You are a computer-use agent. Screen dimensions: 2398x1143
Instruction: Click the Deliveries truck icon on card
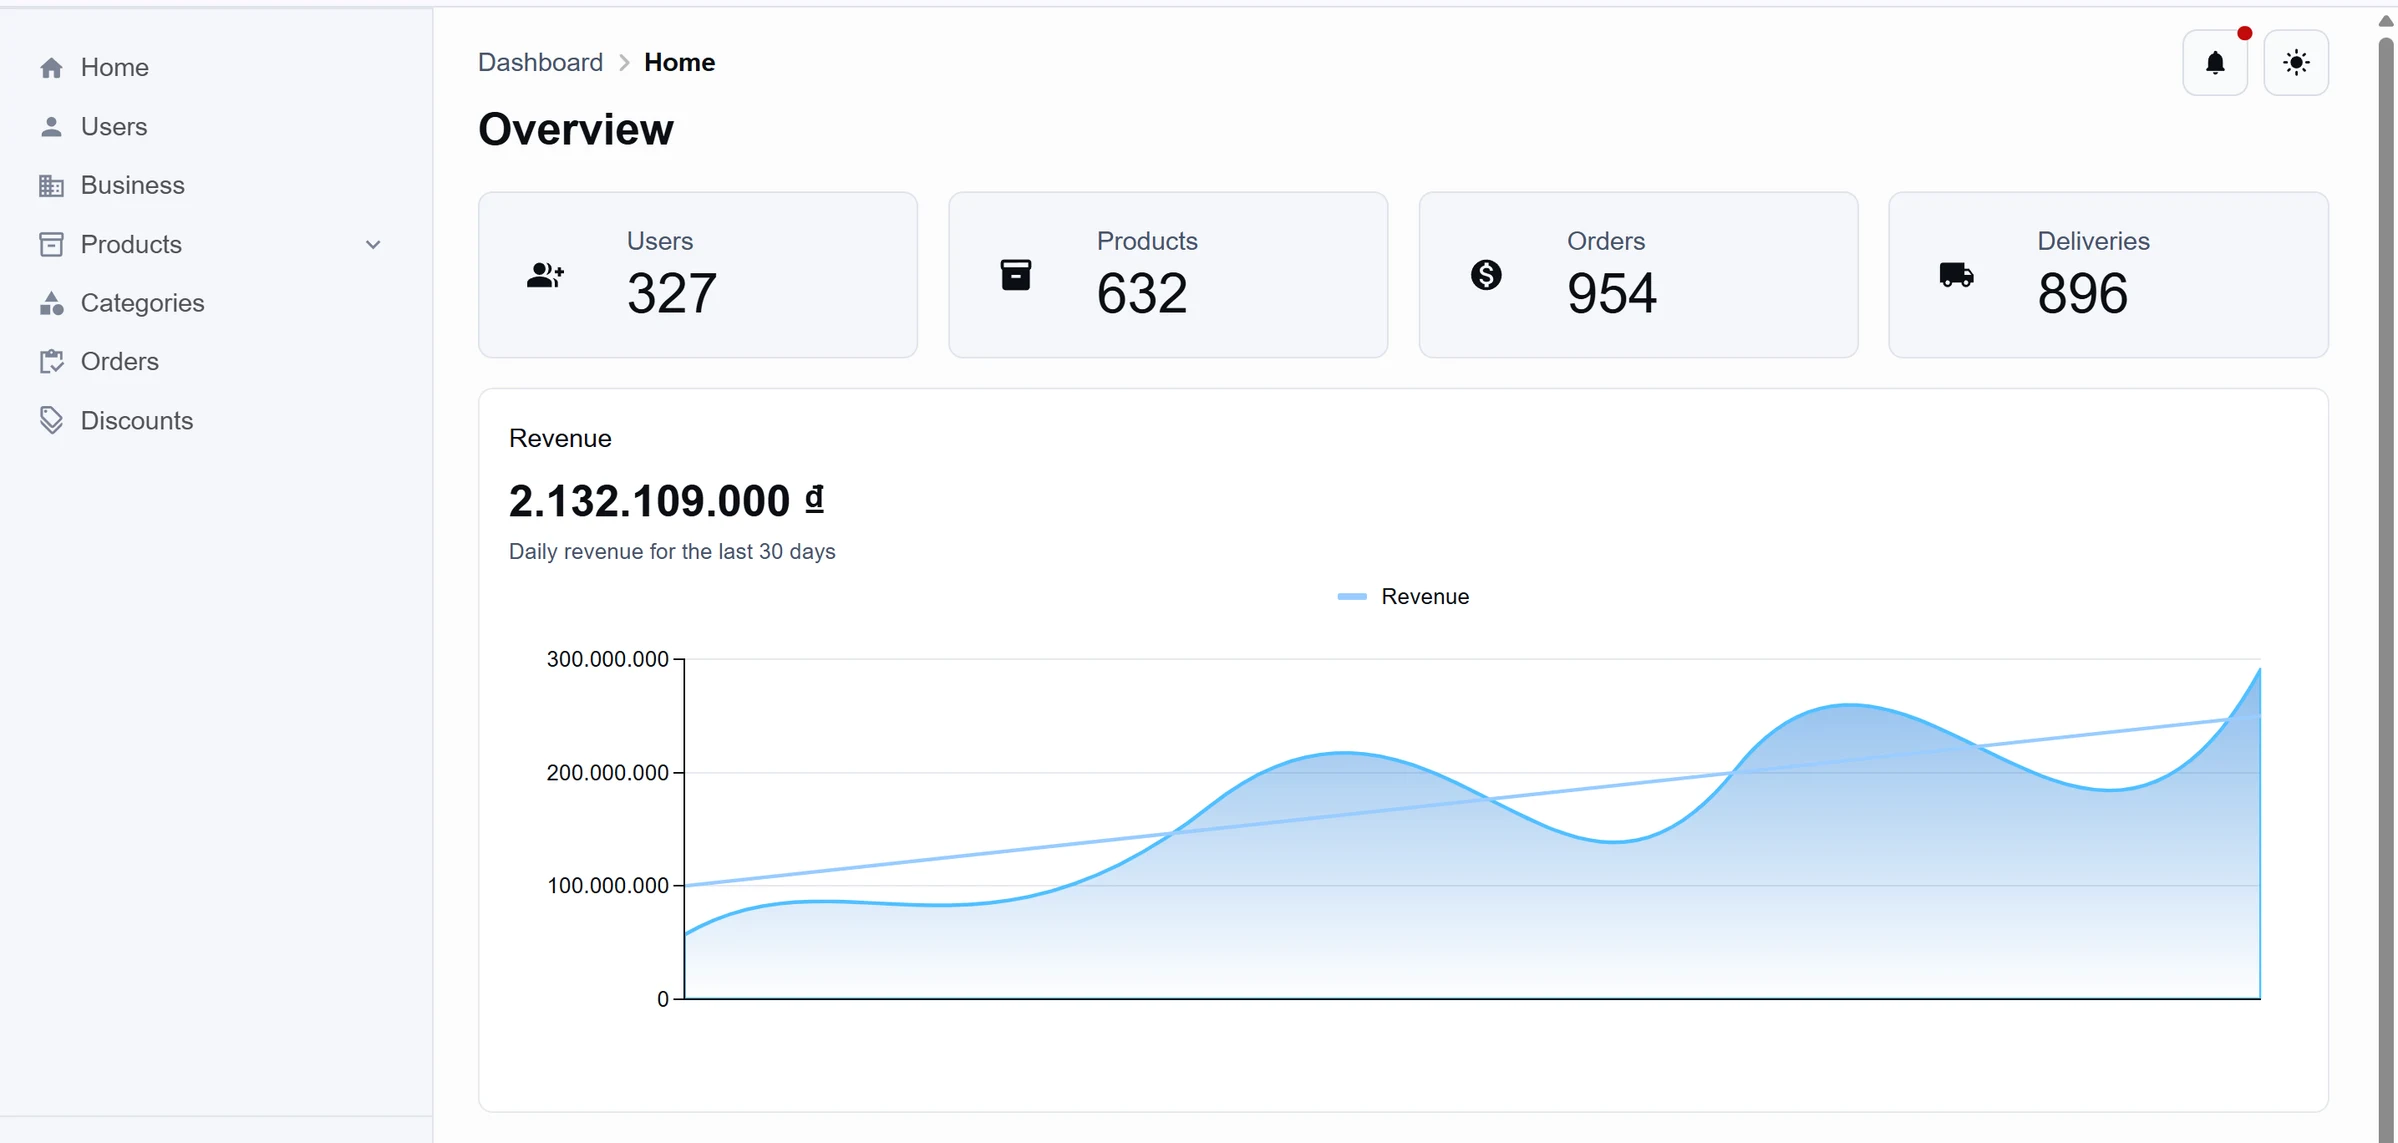[1956, 275]
